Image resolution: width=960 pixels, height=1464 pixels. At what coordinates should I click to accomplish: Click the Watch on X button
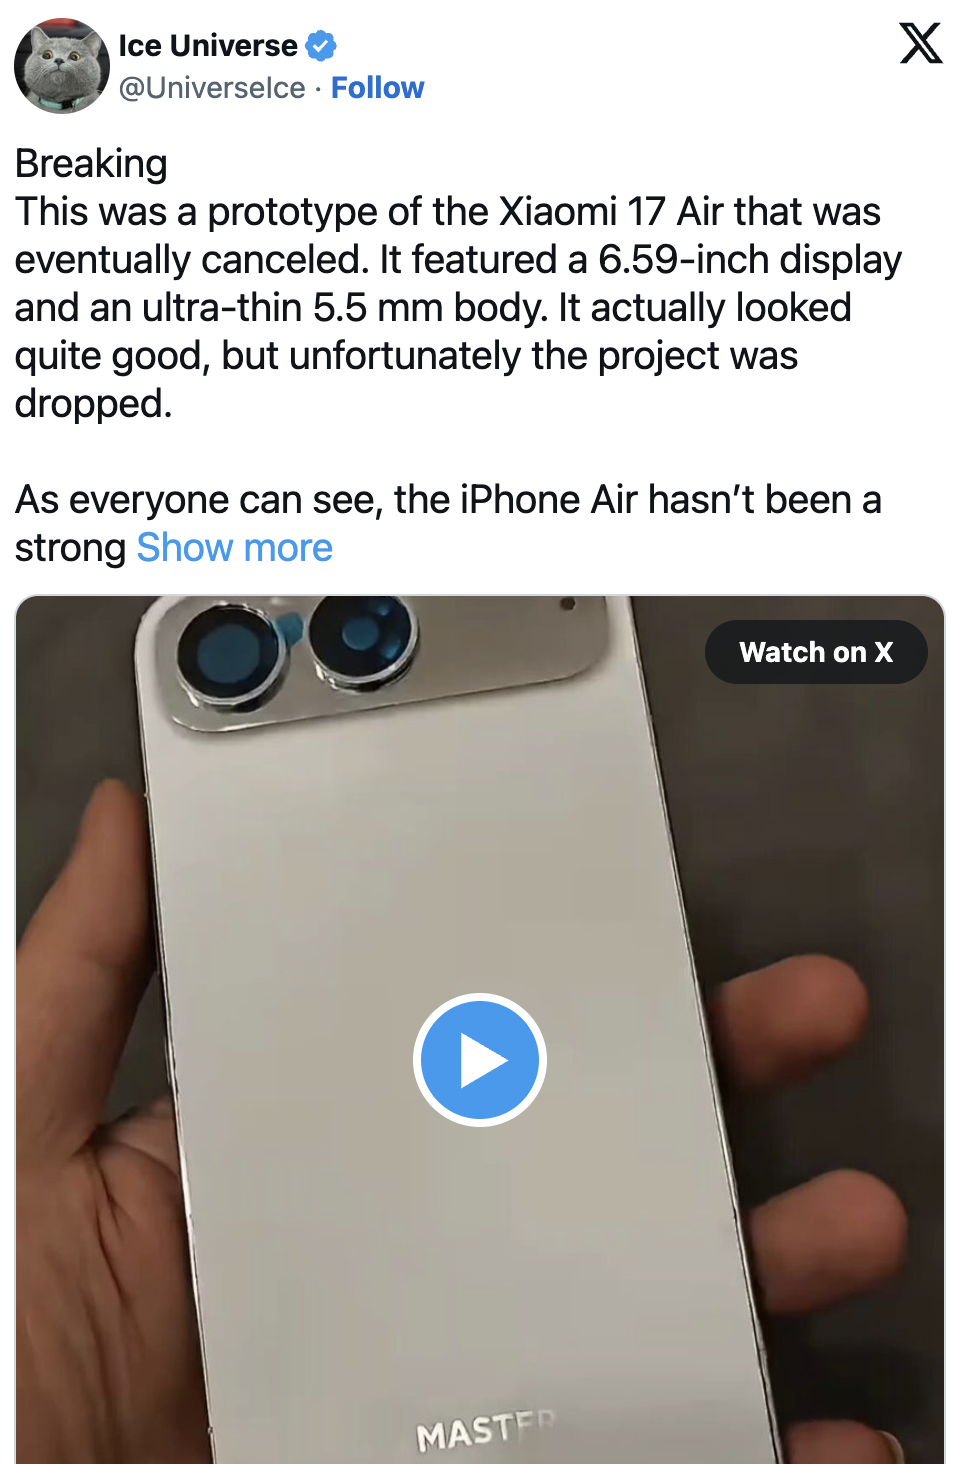(816, 652)
